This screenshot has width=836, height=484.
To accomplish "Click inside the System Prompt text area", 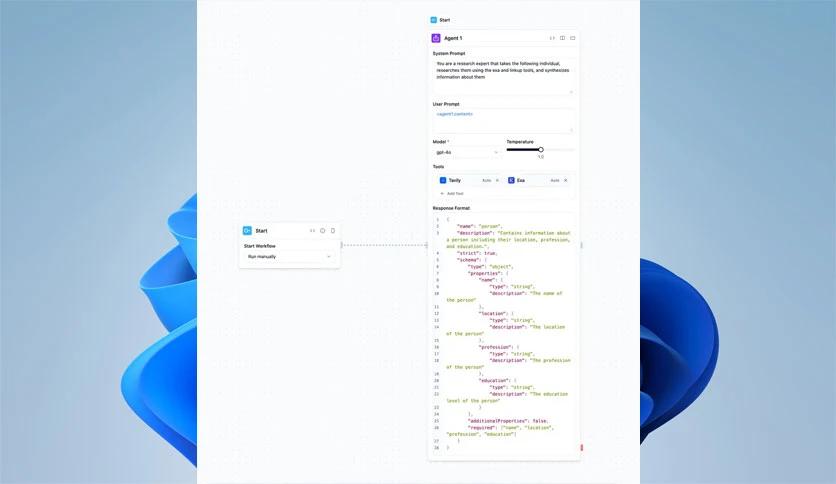I will (x=504, y=76).
